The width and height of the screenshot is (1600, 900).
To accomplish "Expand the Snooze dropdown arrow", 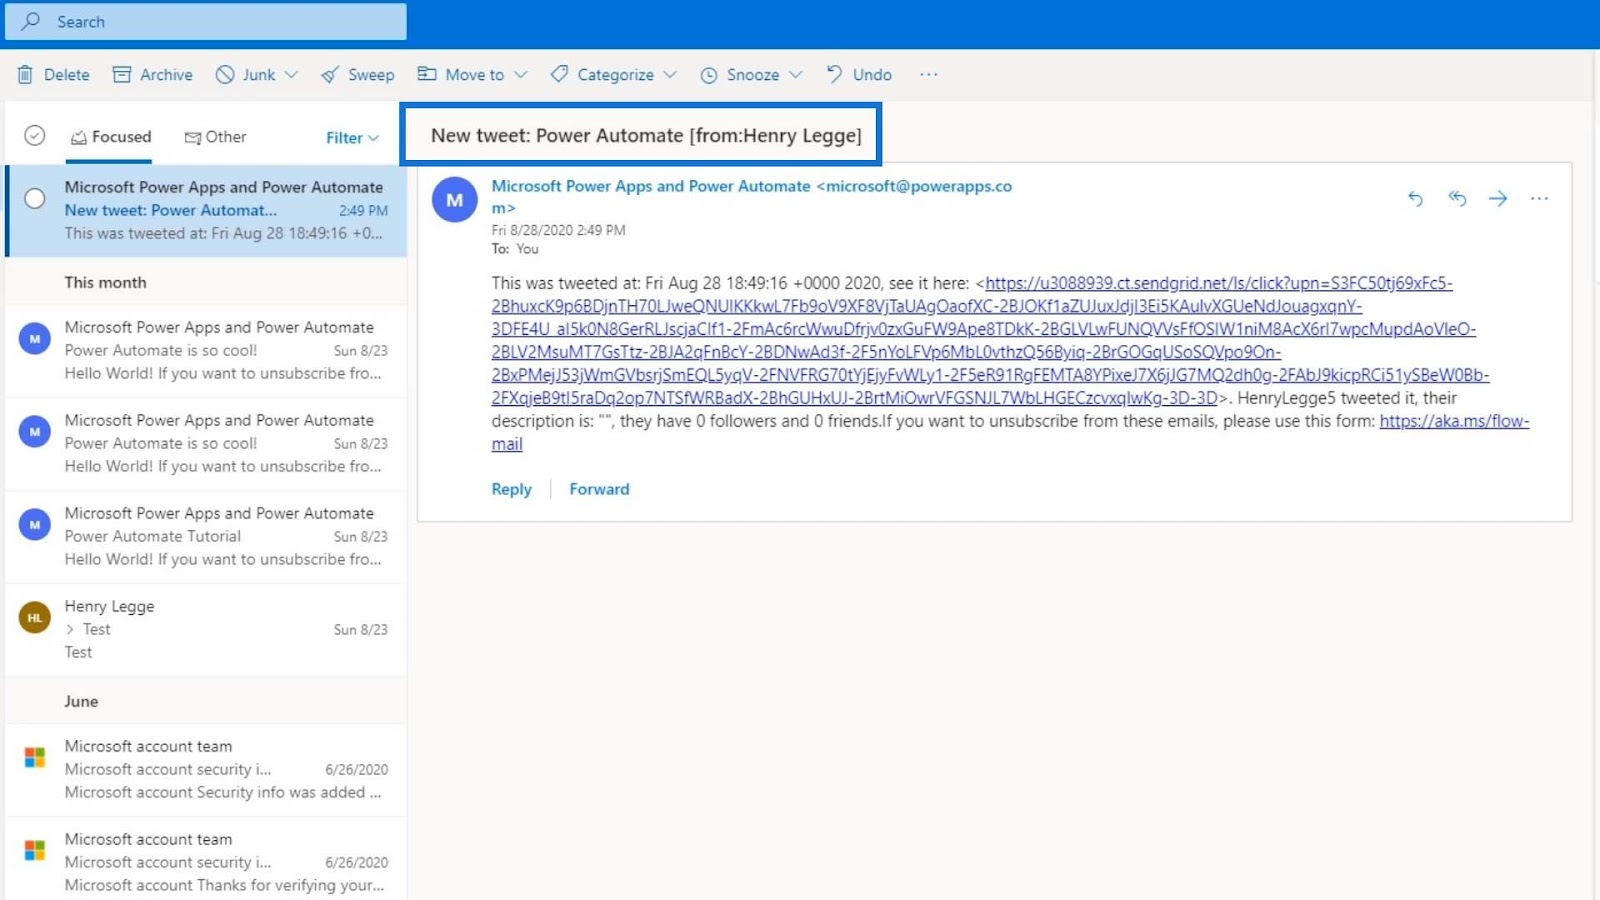I will click(x=796, y=75).
